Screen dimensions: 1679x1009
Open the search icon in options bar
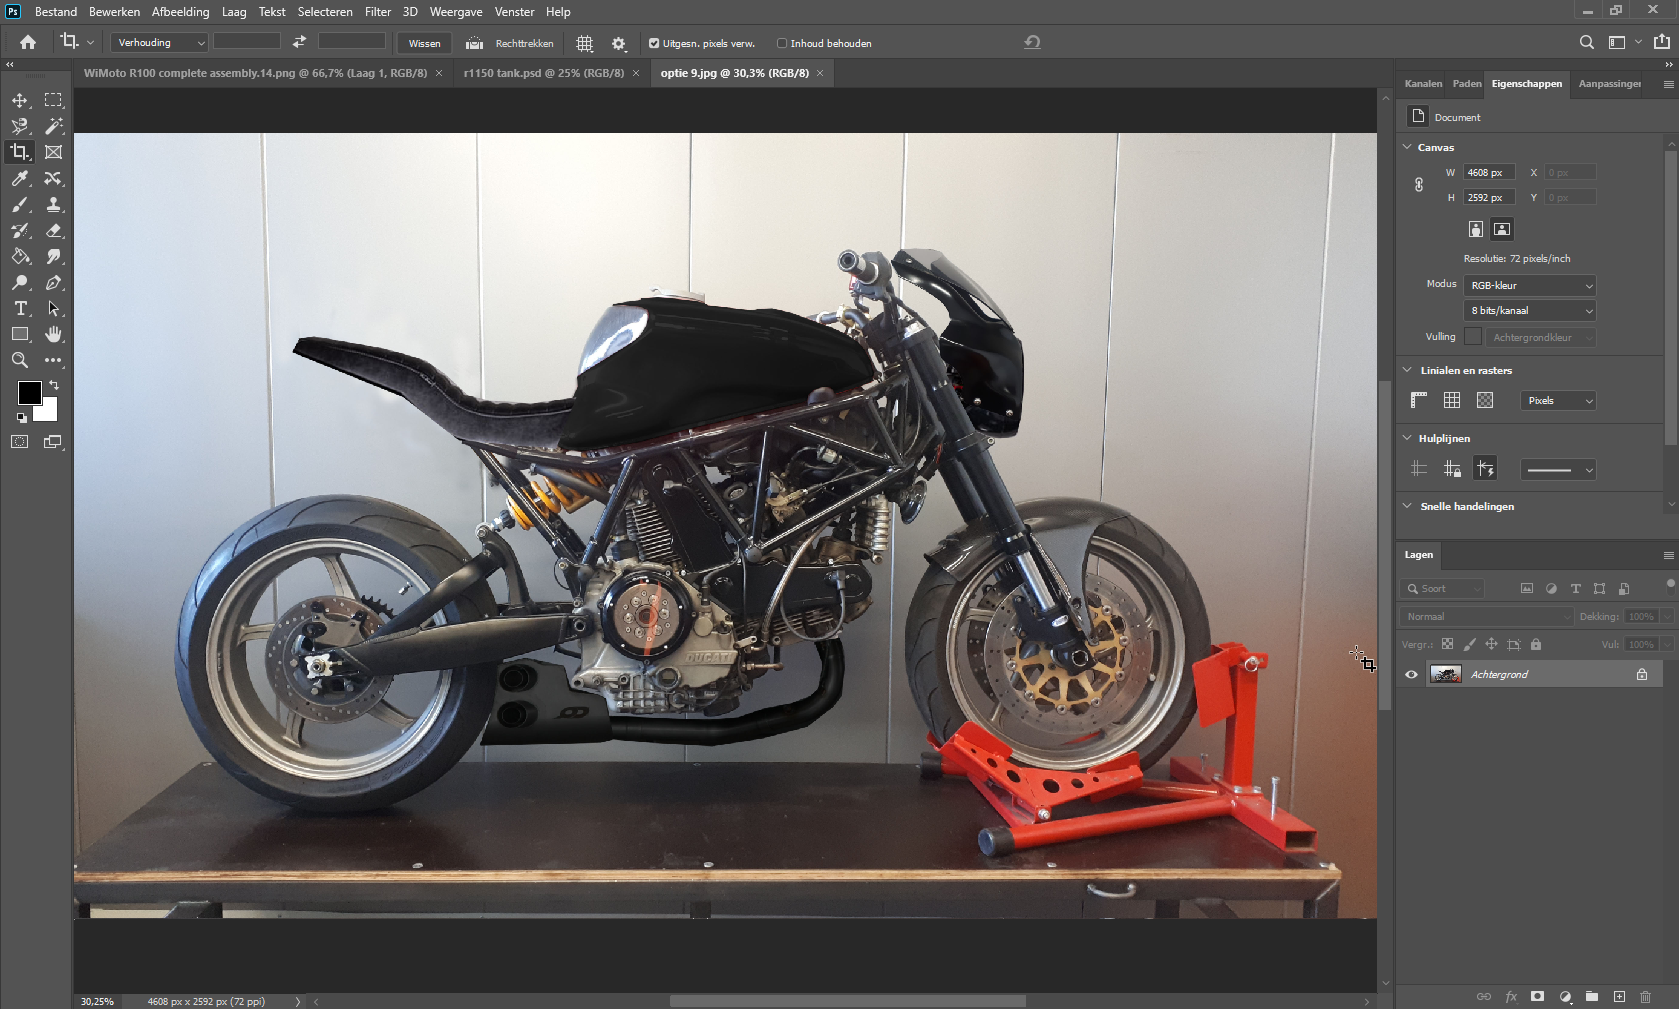1587,42
